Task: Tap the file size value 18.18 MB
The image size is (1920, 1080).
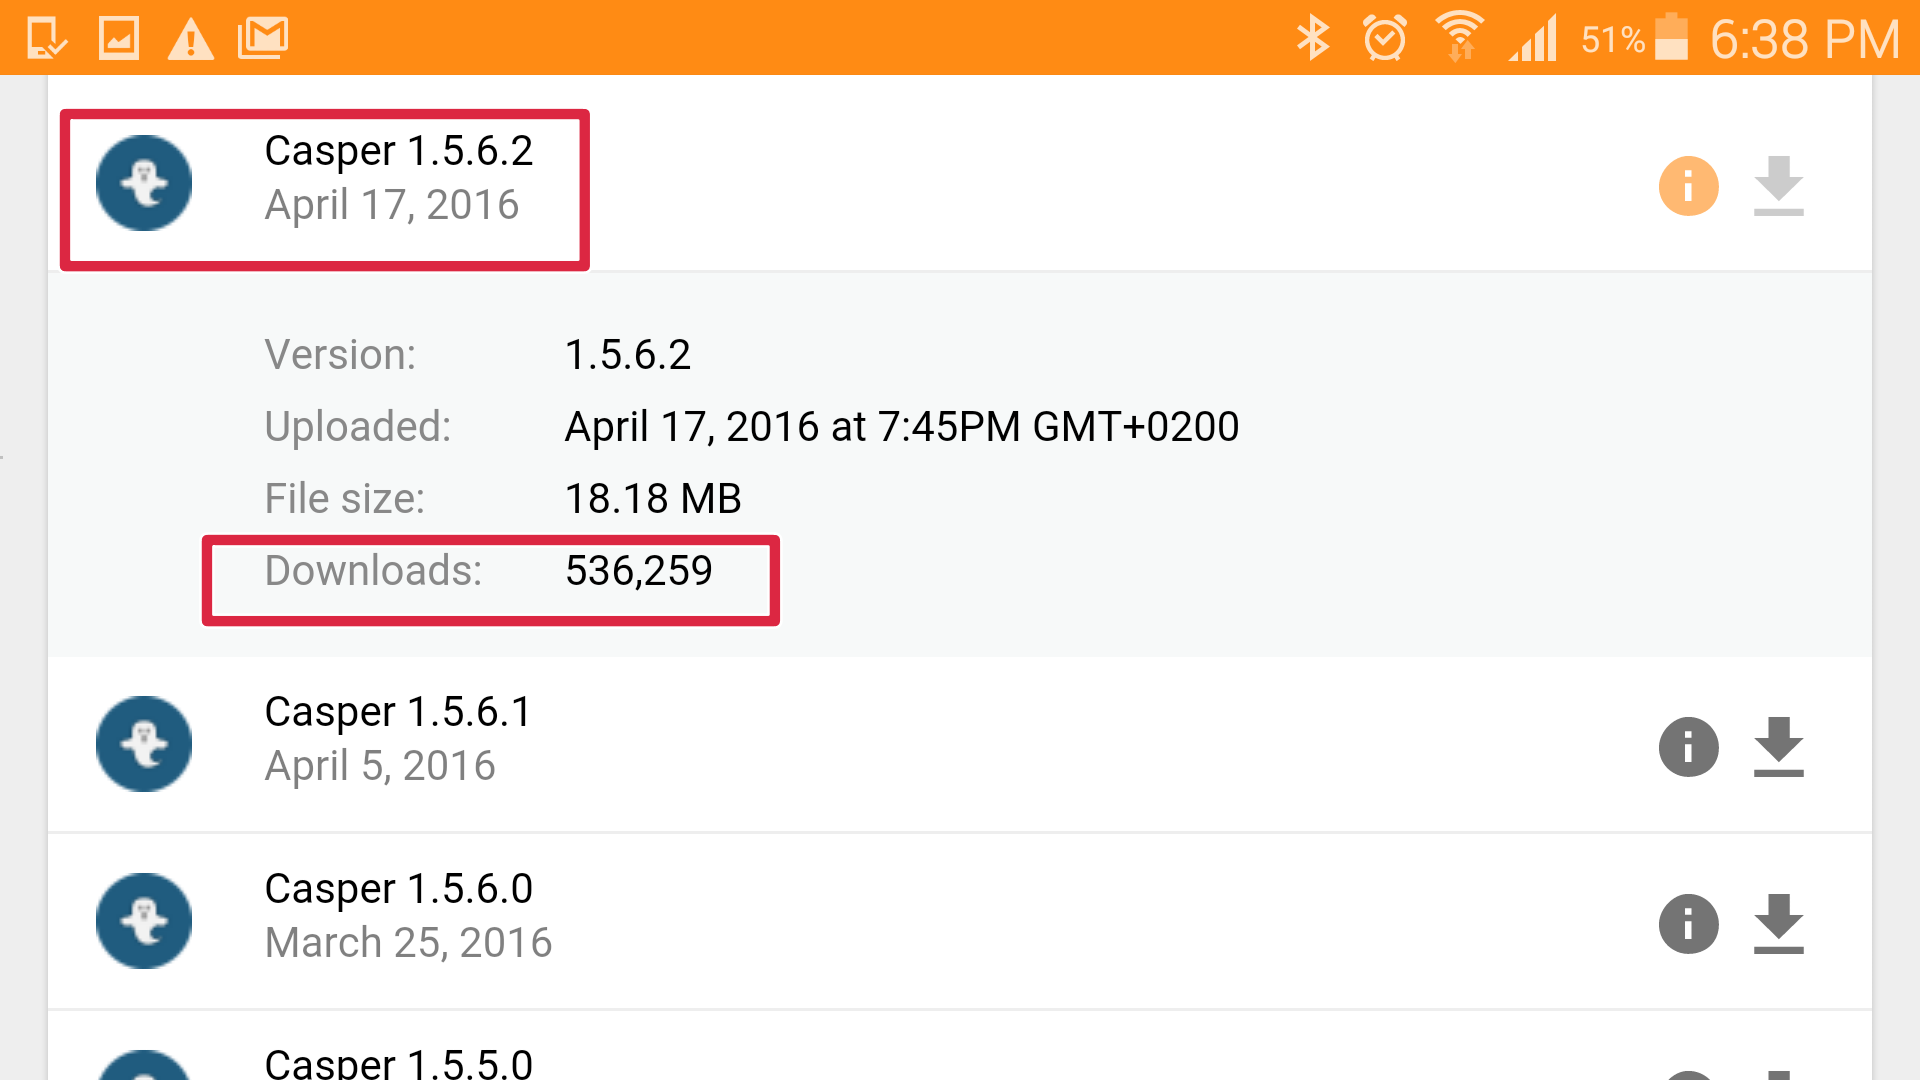Action: [653, 499]
